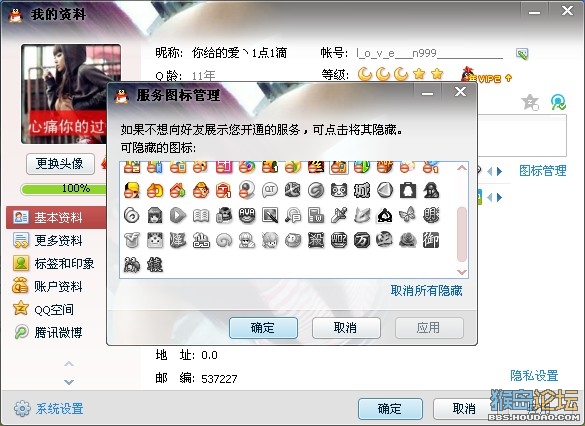The image size is (585, 426).
Task: Select the AVA game service icon
Action: (x=247, y=215)
